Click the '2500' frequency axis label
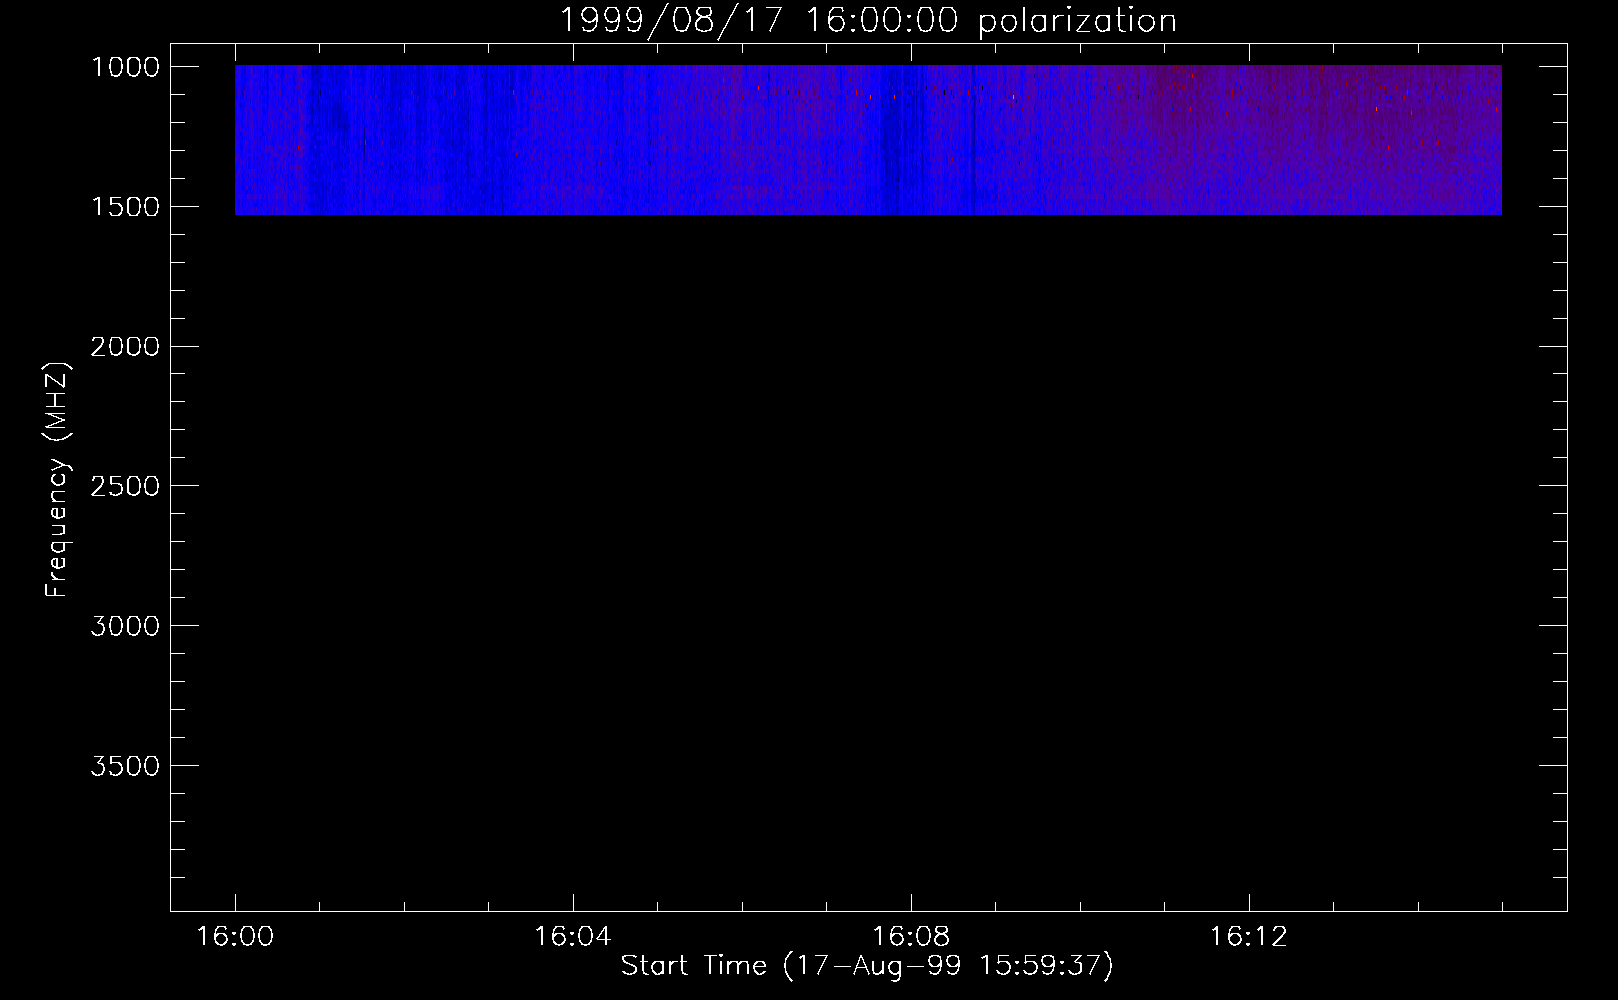Viewport: 1618px width, 1000px height. coord(125,487)
